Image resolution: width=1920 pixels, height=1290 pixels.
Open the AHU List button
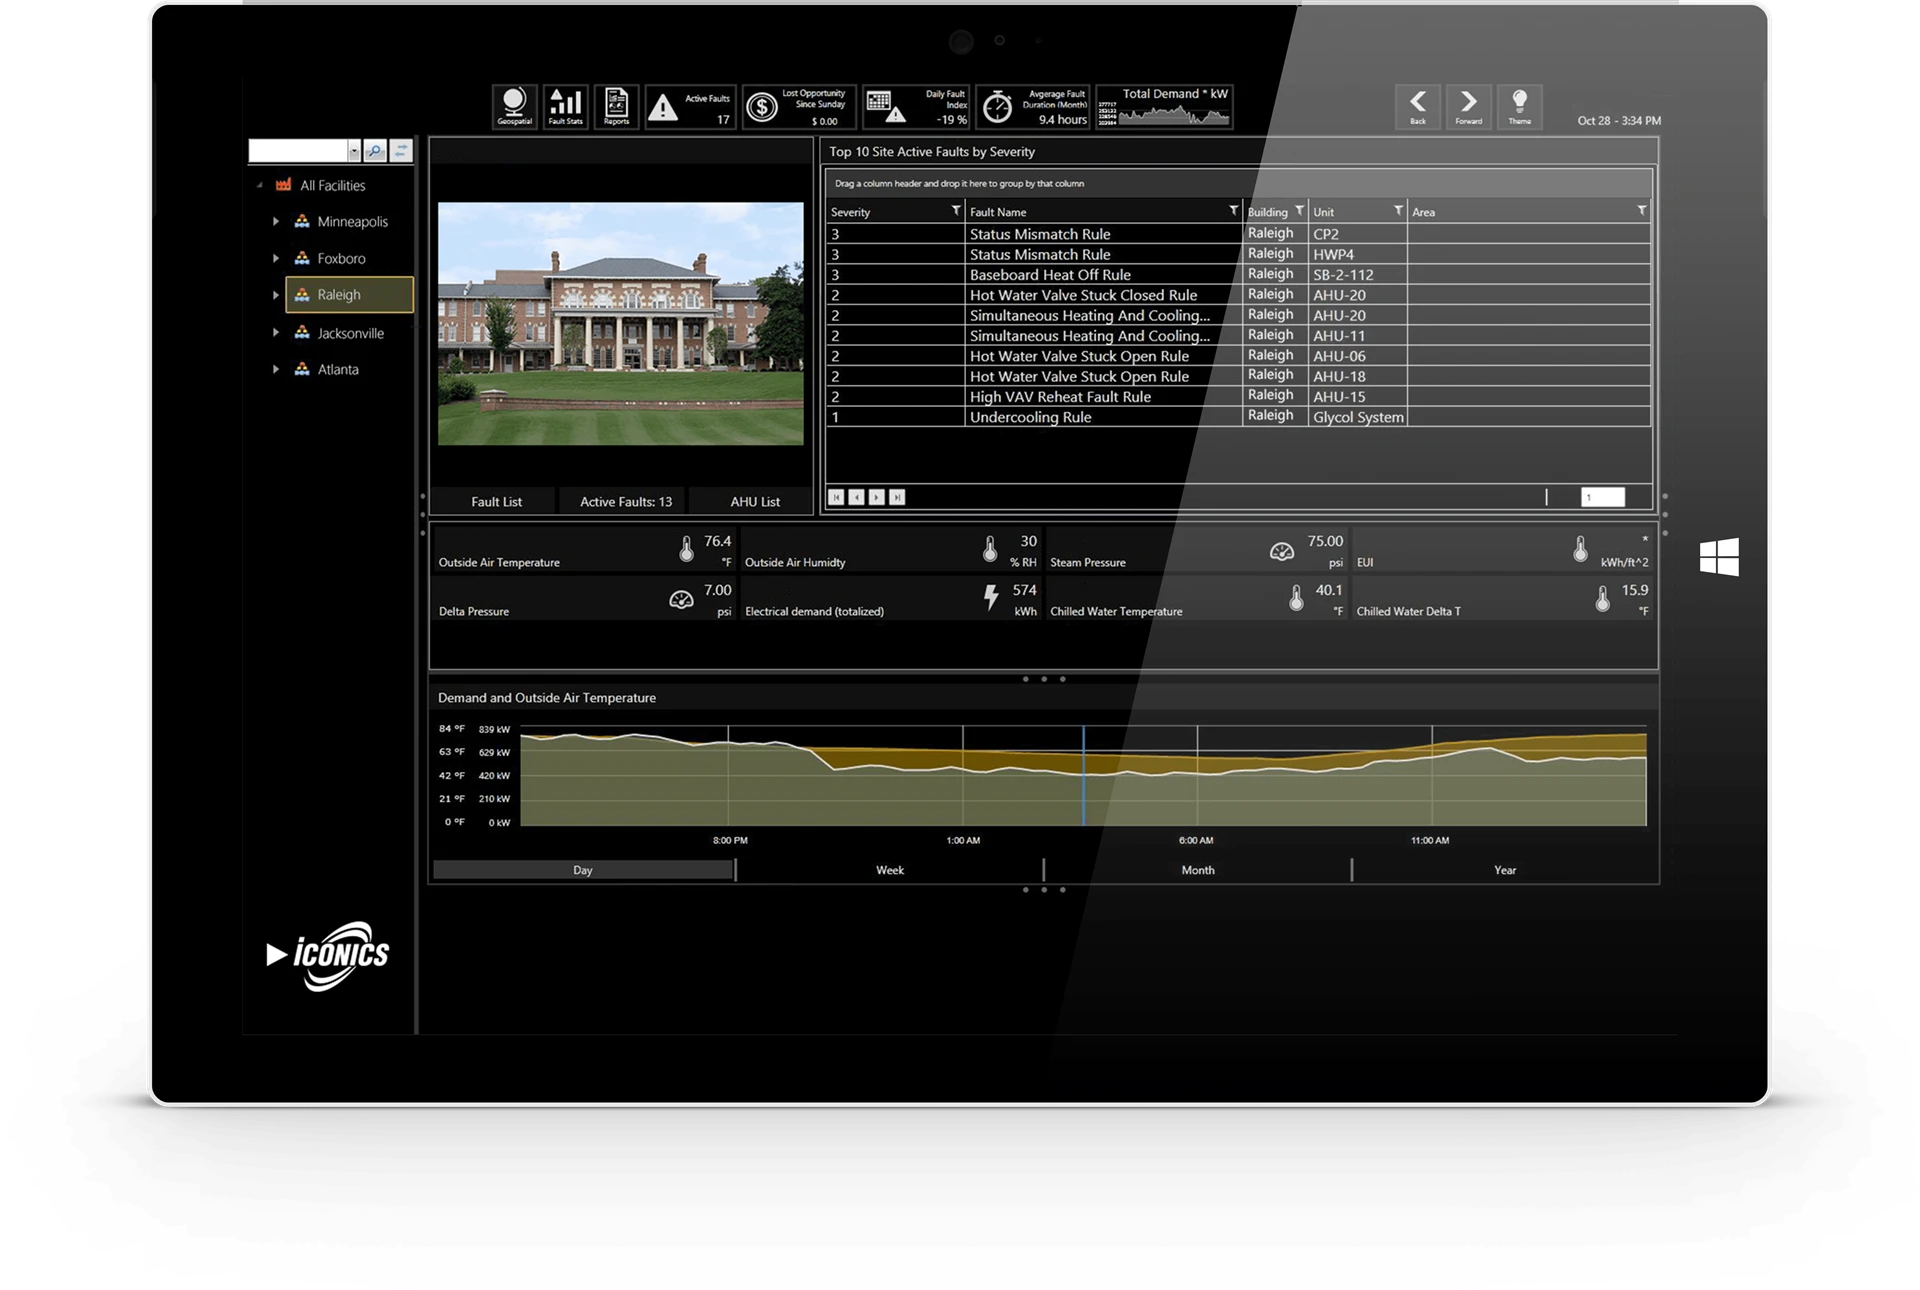754,502
